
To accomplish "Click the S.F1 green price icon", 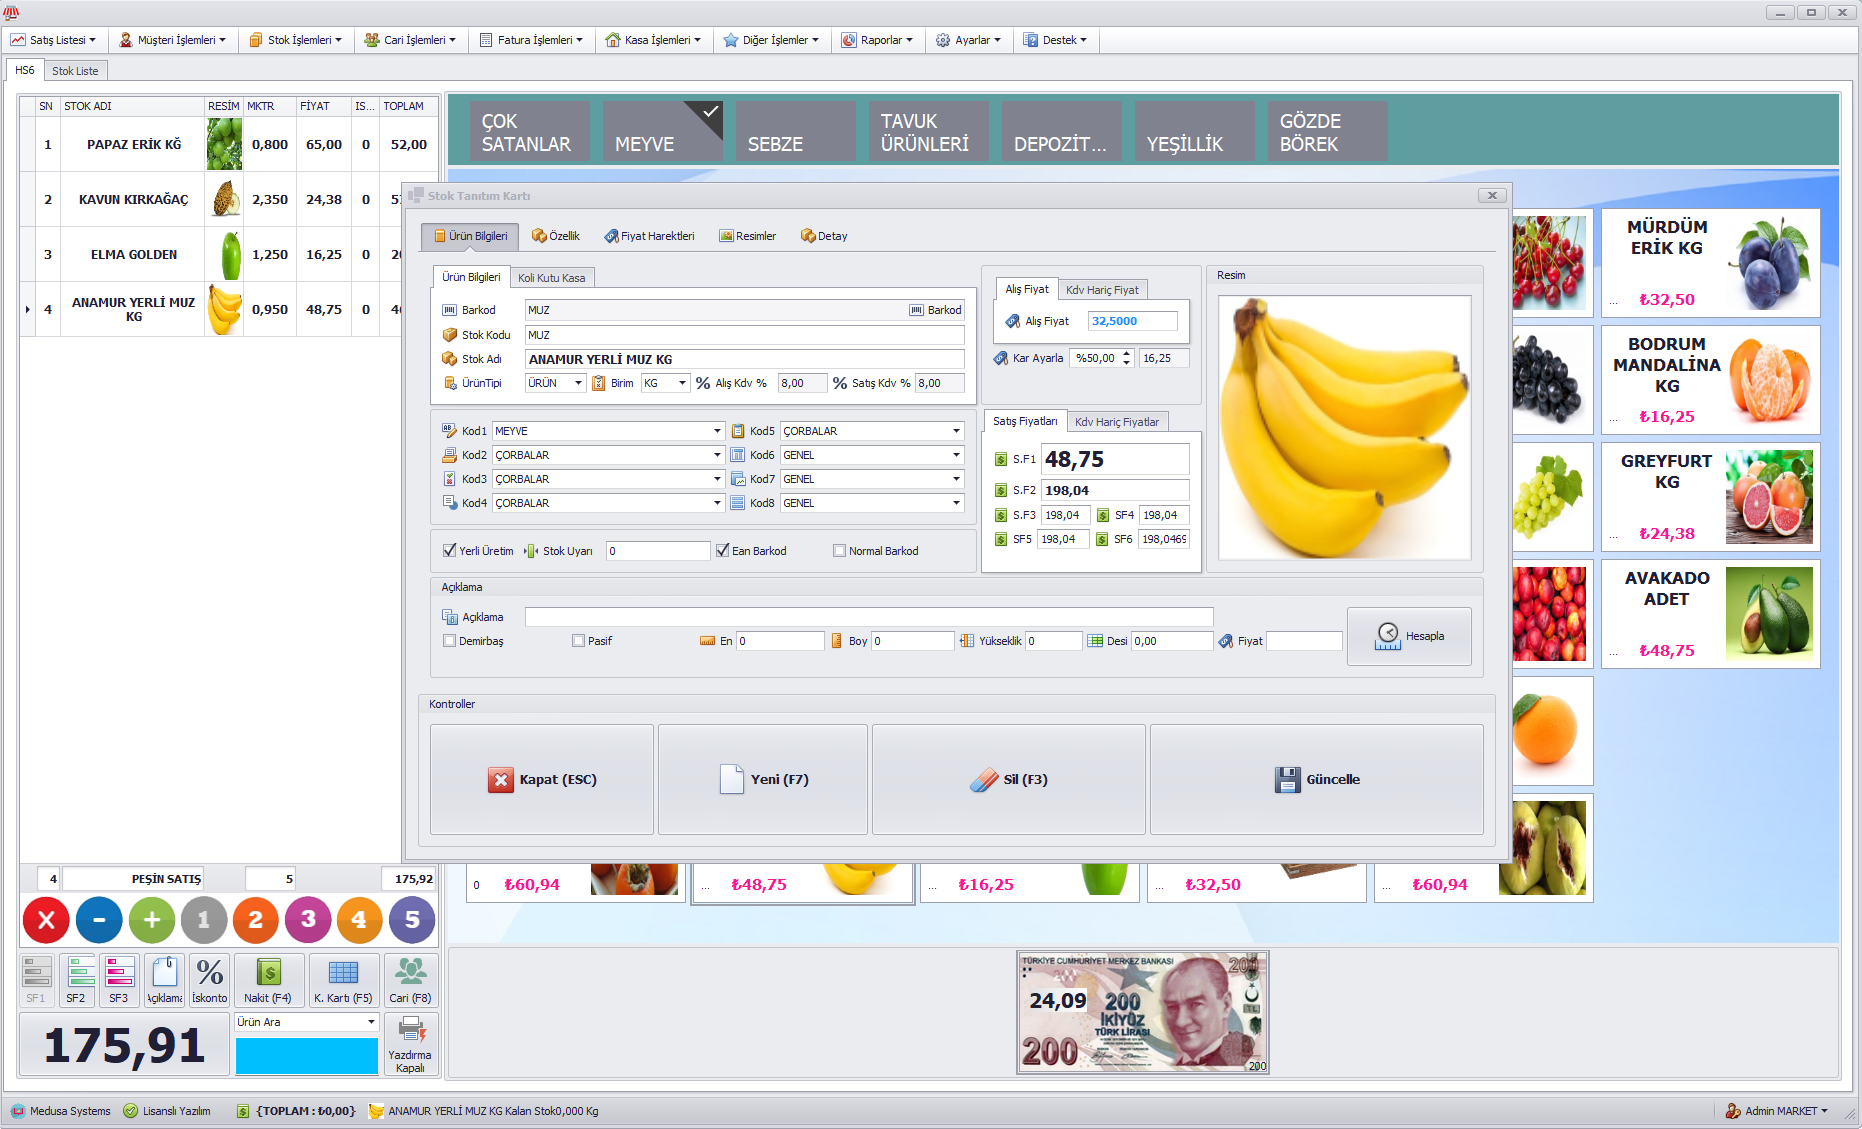I will point(1001,459).
